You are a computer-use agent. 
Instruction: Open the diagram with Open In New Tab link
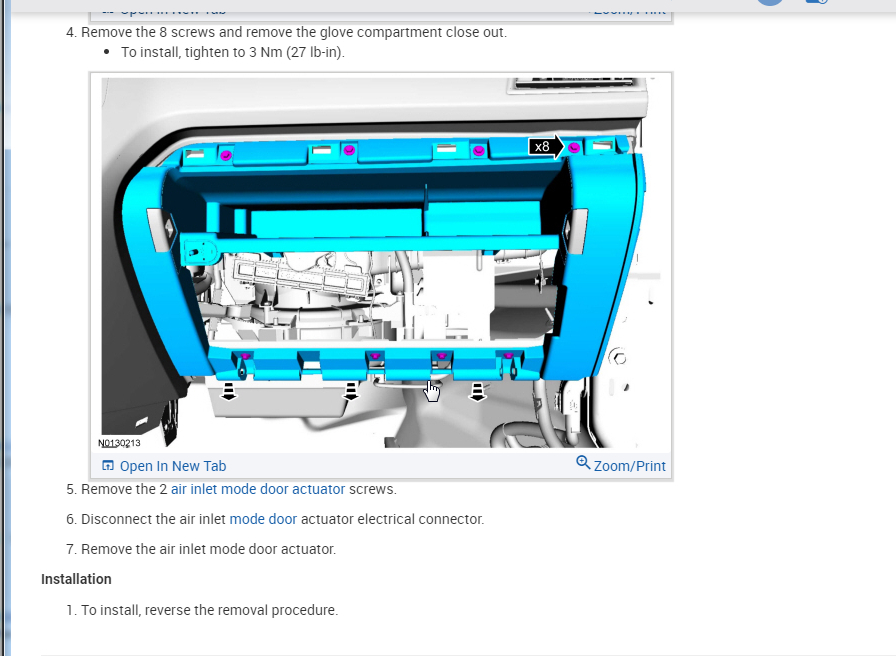pos(173,466)
